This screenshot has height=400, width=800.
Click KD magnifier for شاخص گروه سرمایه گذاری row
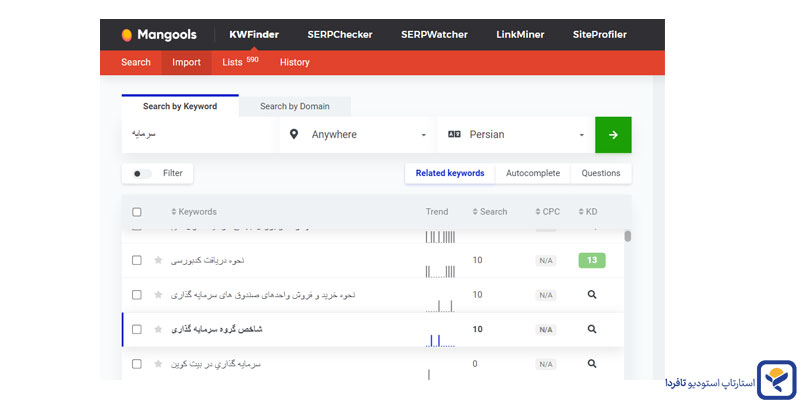click(x=592, y=330)
